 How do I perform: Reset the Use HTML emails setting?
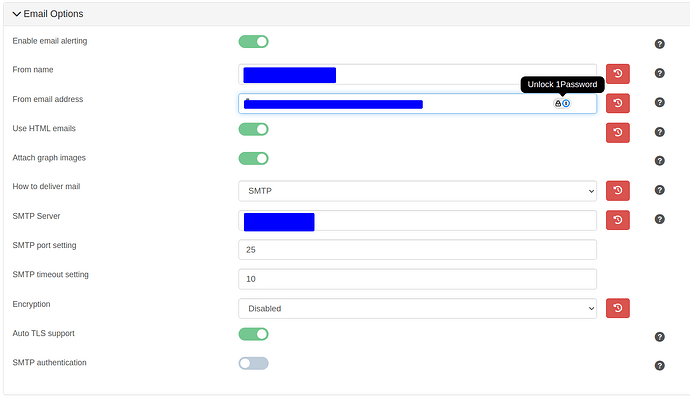(617, 133)
